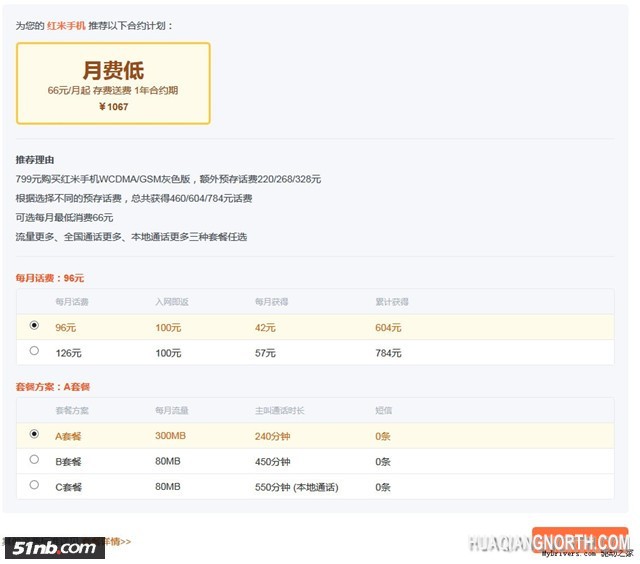Click the 短信 column header
This screenshot has width=640, height=564.
click(384, 411)
